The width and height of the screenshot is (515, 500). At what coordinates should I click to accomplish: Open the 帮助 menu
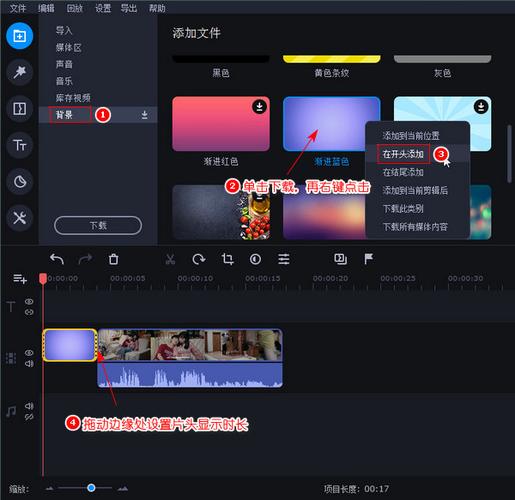[157, 8]
